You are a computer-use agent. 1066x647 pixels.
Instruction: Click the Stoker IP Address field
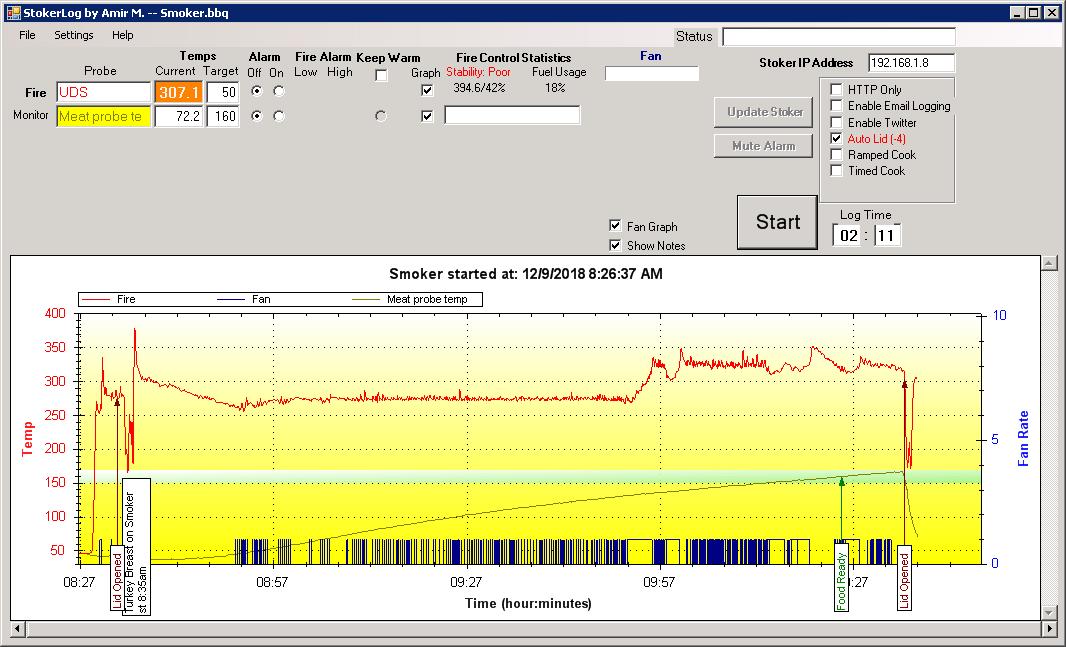[911, 63]
